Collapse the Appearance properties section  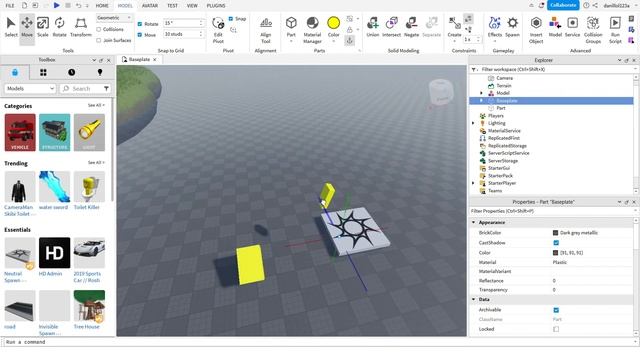473,222
